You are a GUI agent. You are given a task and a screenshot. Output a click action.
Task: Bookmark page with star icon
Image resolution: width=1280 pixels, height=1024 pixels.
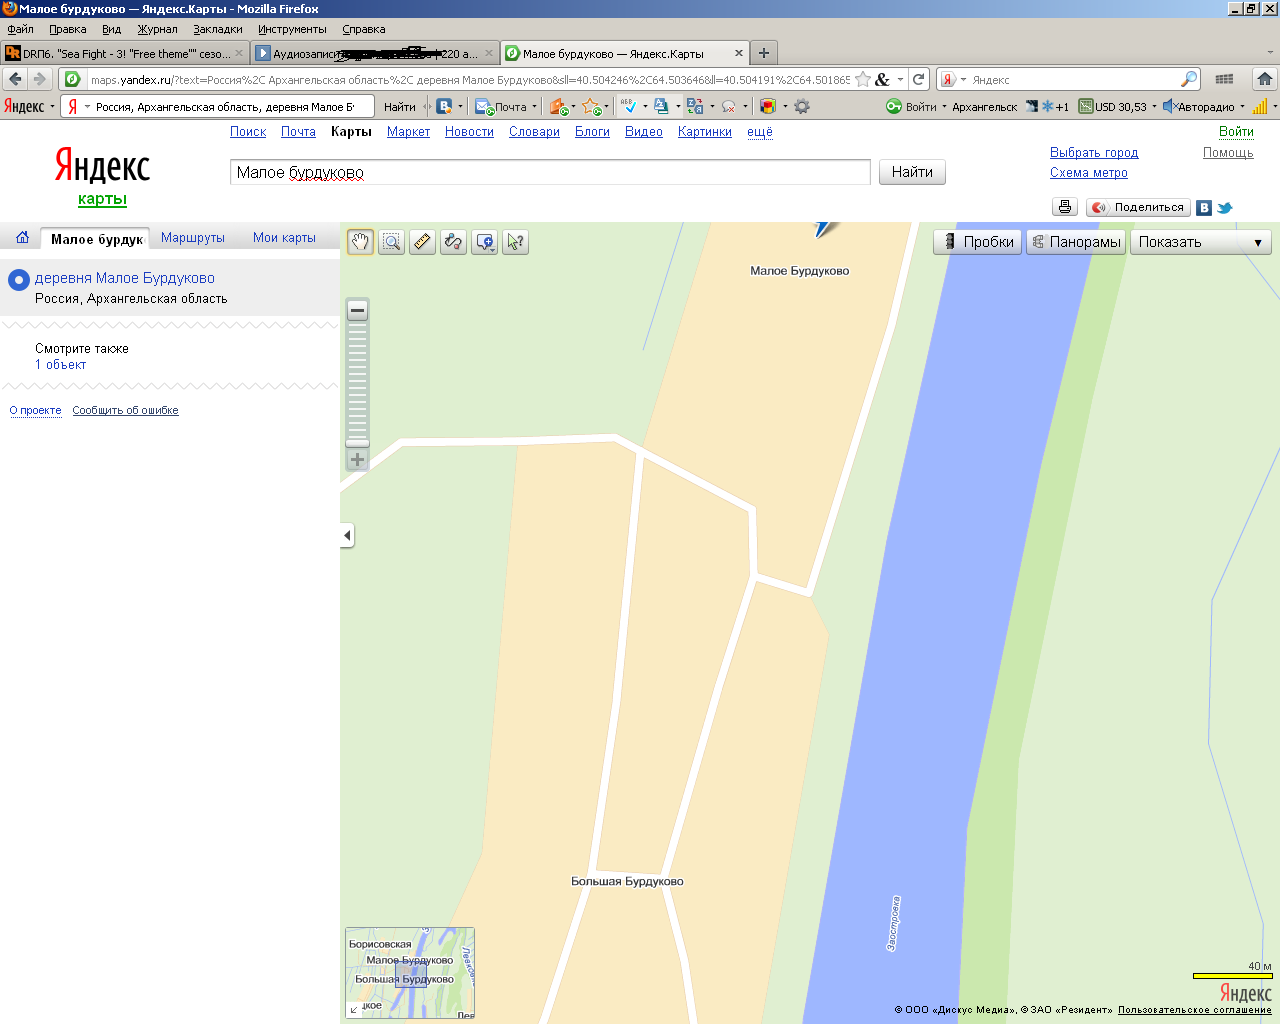click(x=863, y=79)
